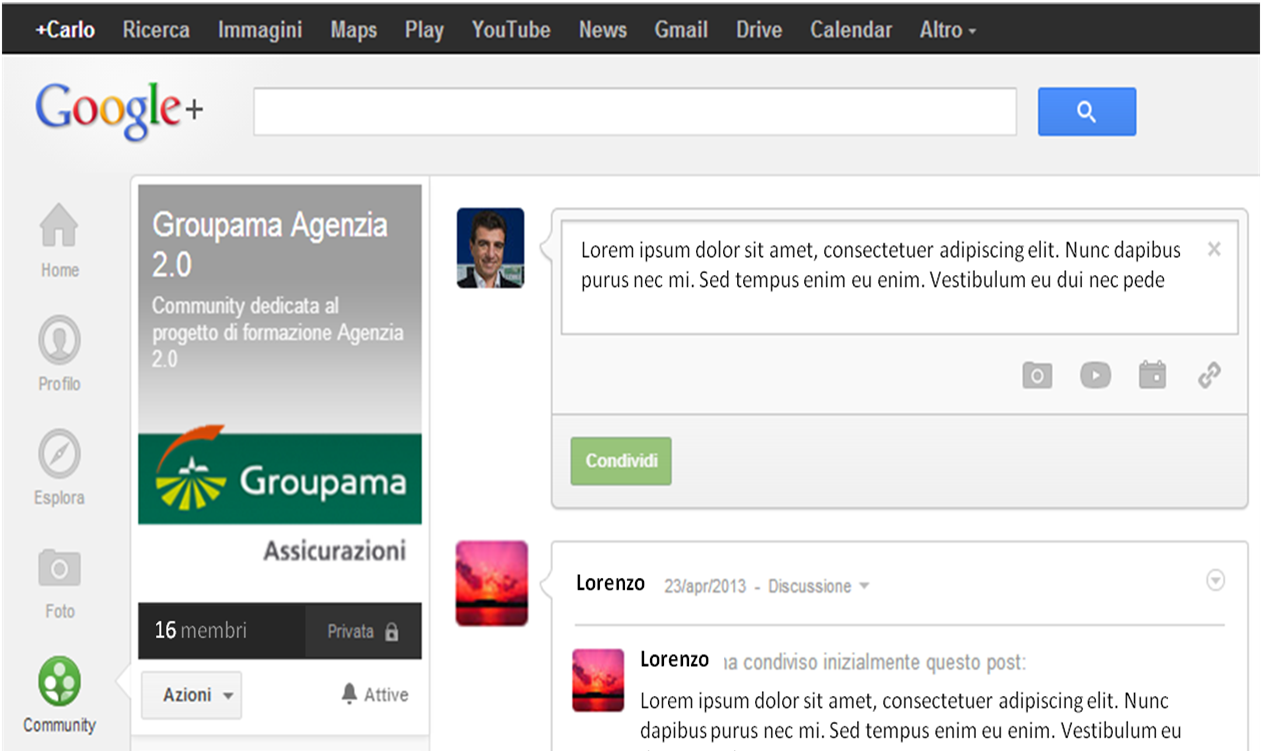The image size is (1262, 752).
Task: Click the green Condividi button
Action: click(x=621, y=461)
